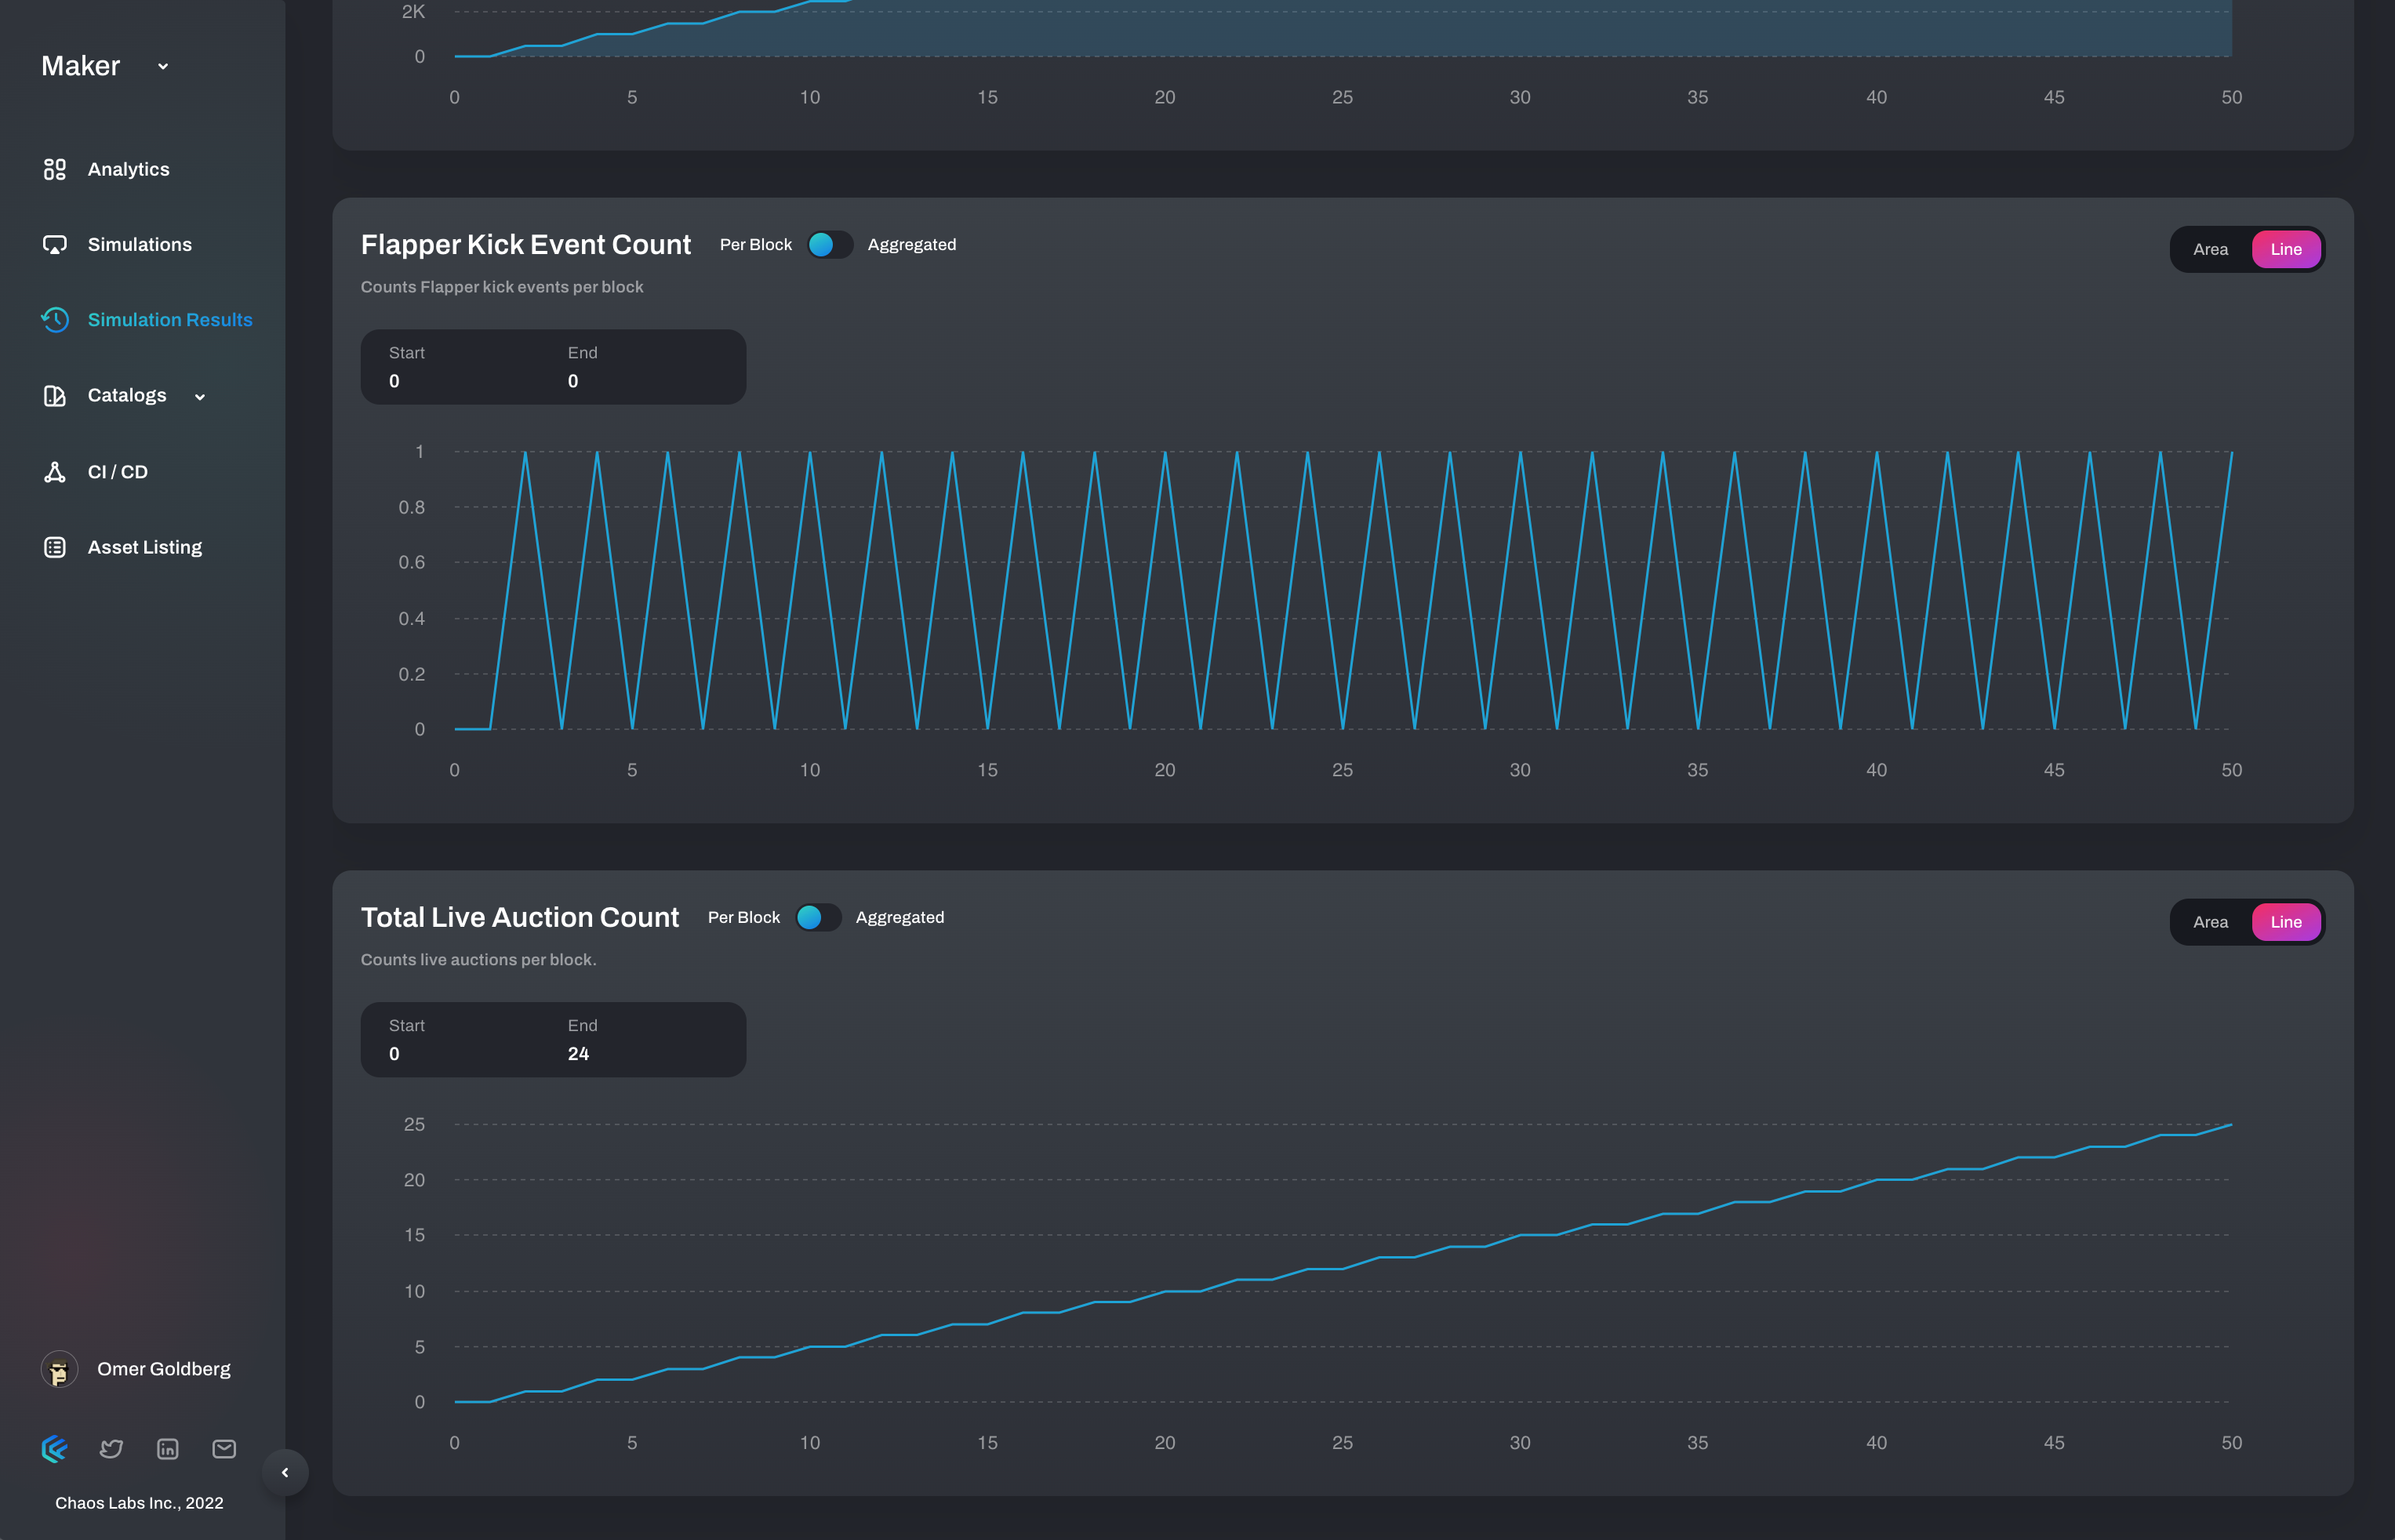Toggle Total Live Auction Count to Aggregated
2395x1540 pixels.
click(818, 918)
